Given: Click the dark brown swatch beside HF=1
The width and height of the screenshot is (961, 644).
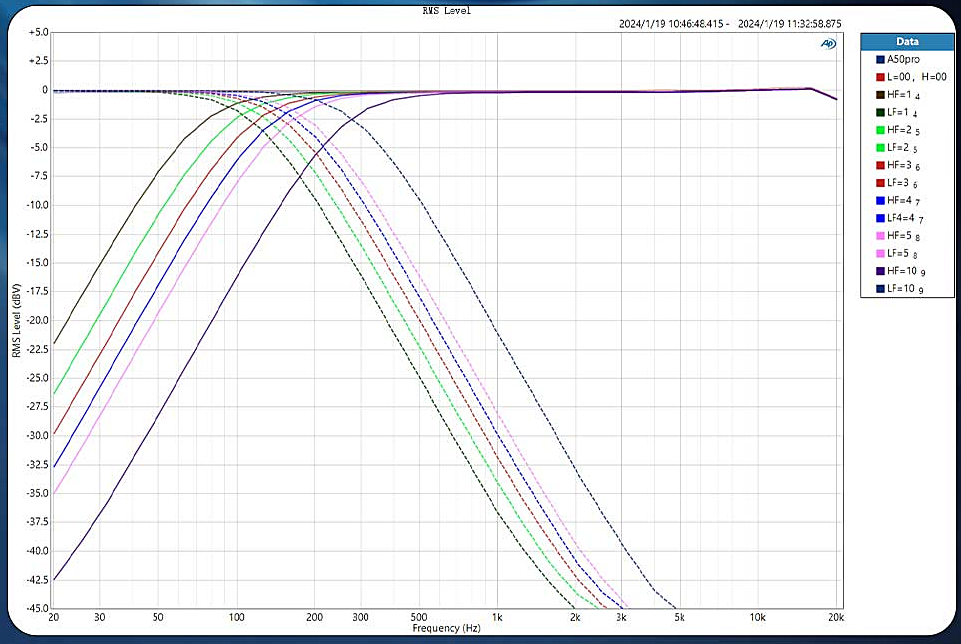Looking at the screenshot, I should (x=880, y=95).
